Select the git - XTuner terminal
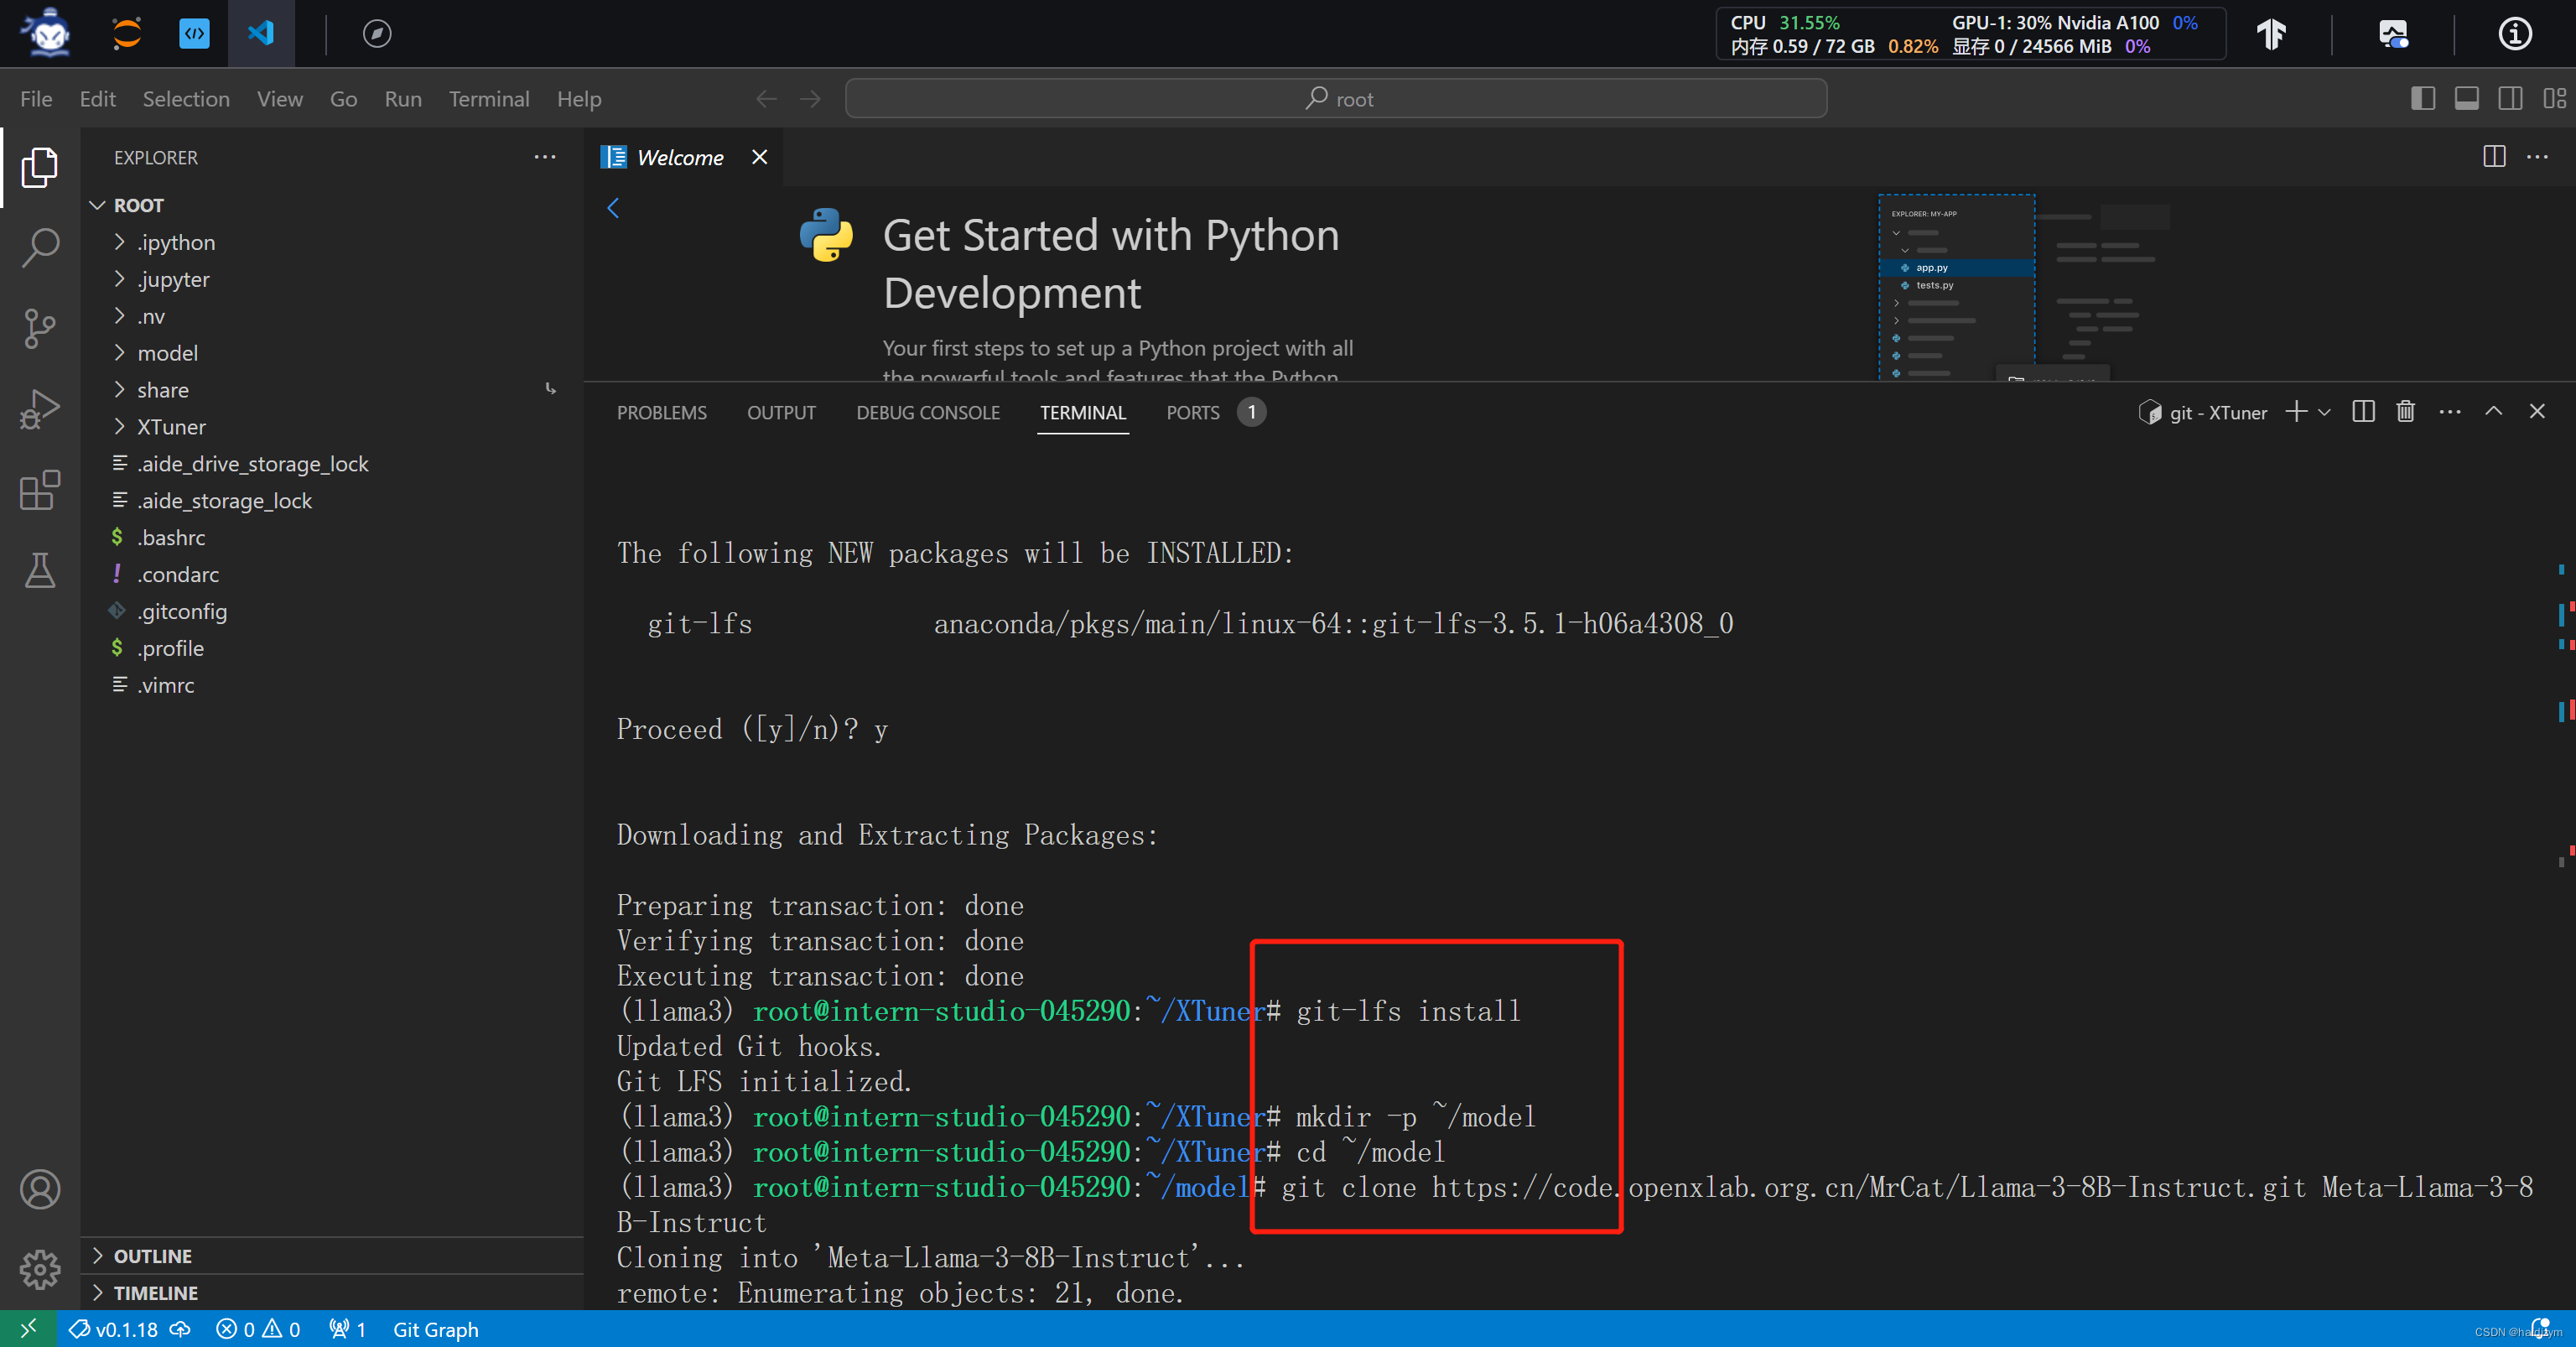This screenshot has height=1347, width=2576. tap(2203, 412)
